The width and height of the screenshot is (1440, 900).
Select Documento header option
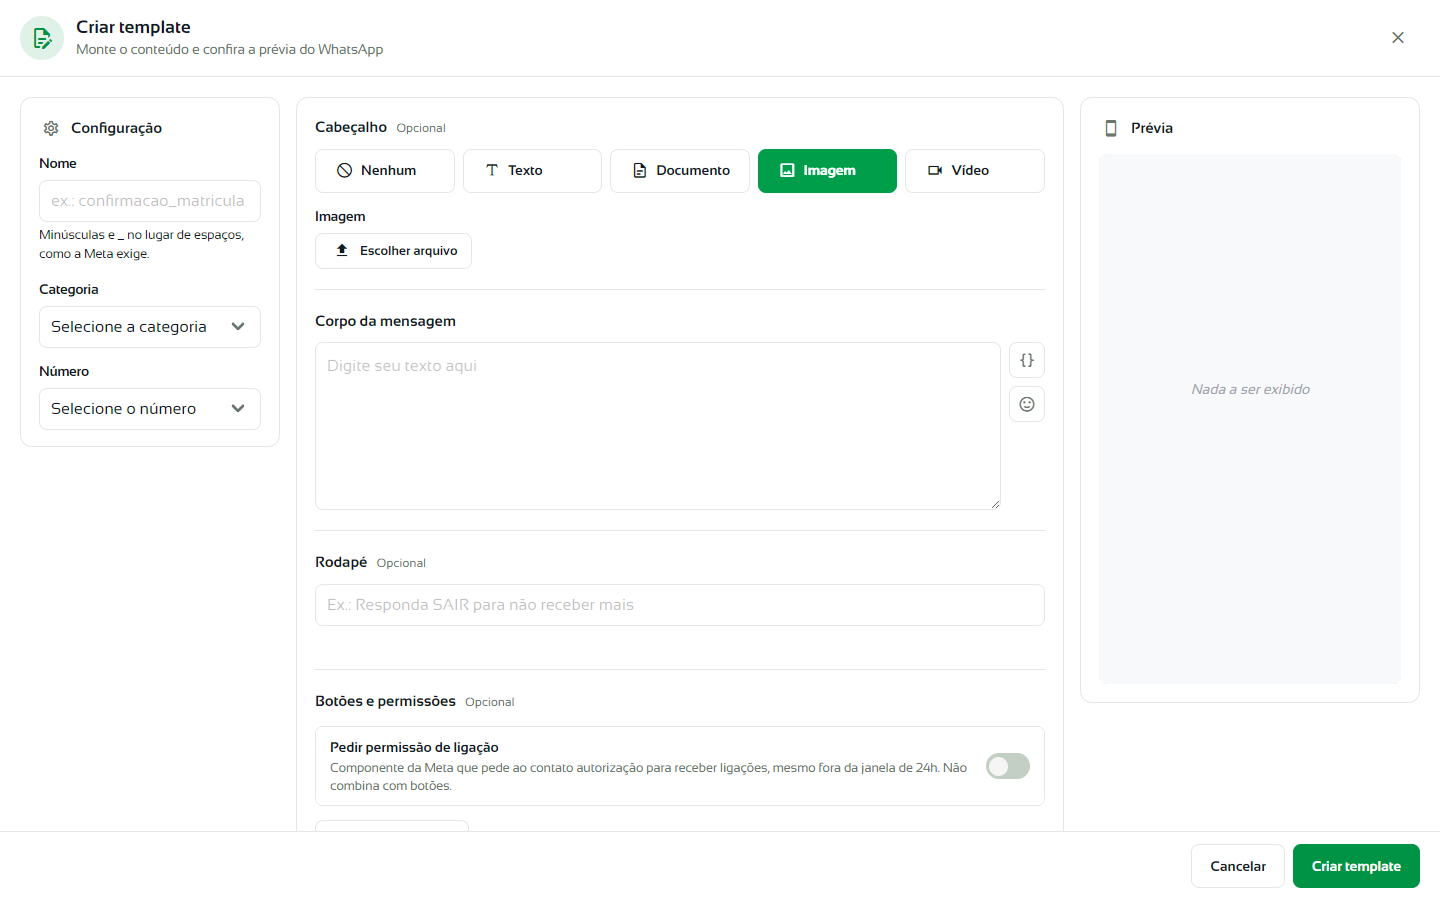(x=680, y=171)
